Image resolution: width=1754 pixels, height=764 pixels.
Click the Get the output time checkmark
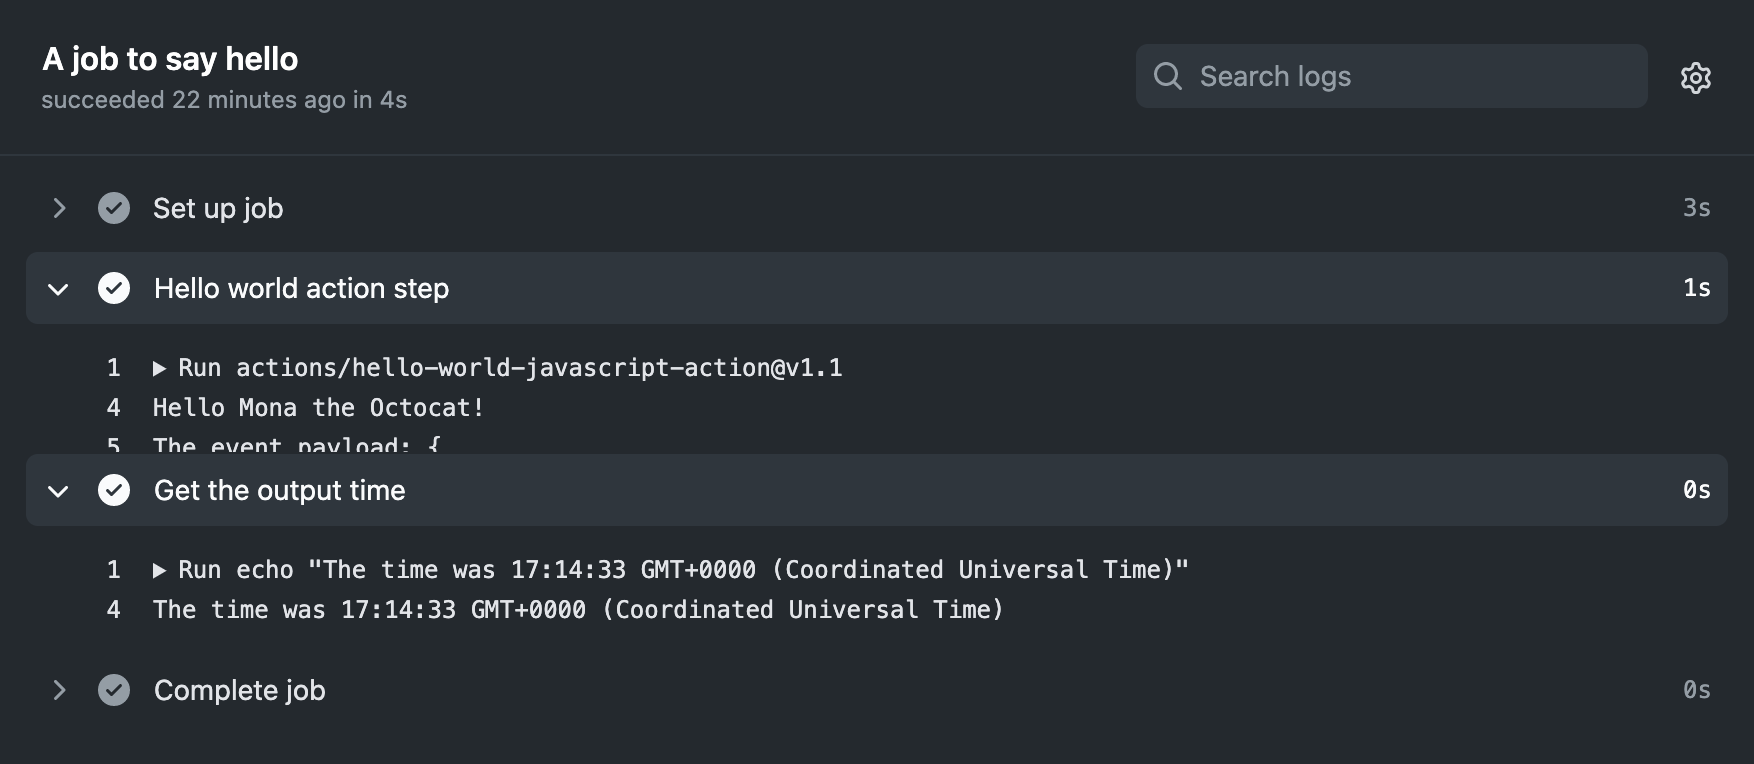click(x=114, y=490)
